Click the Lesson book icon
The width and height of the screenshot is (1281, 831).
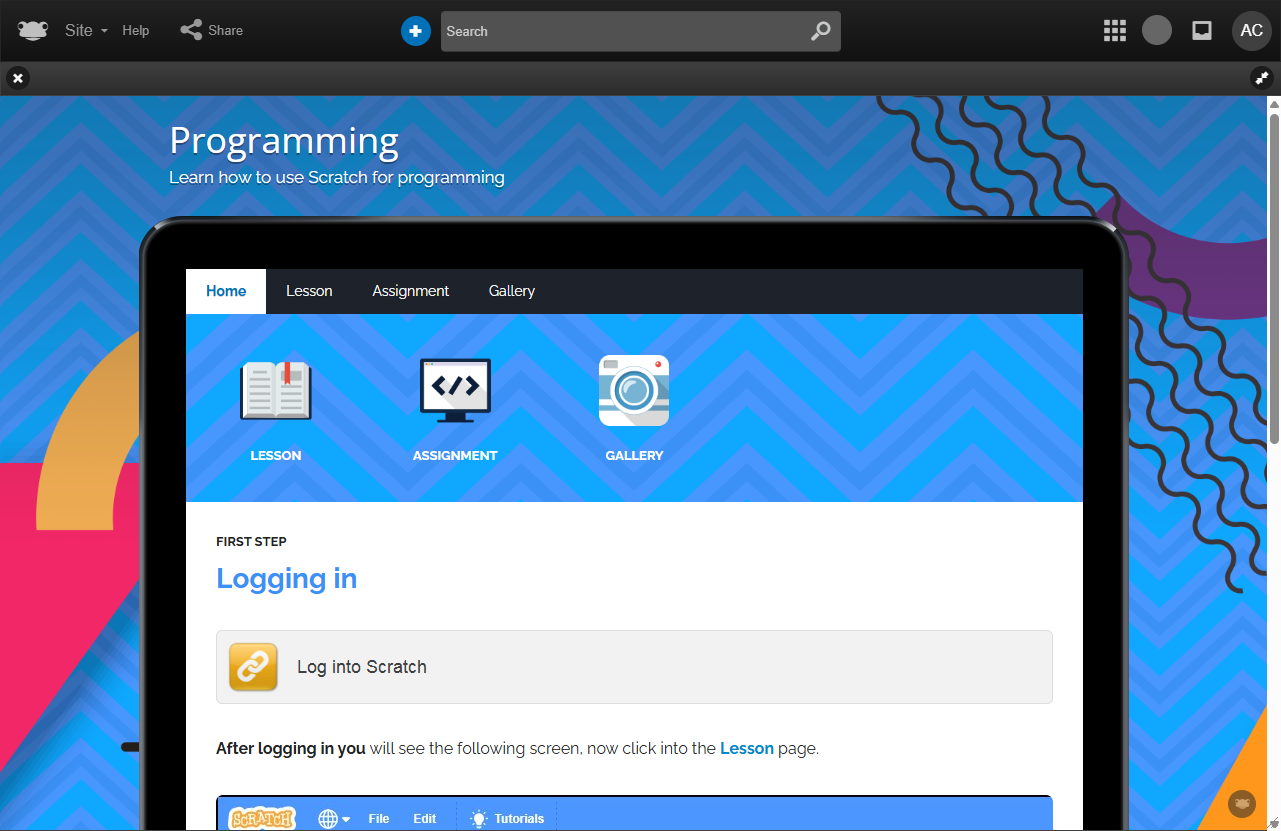click(276, 391)
